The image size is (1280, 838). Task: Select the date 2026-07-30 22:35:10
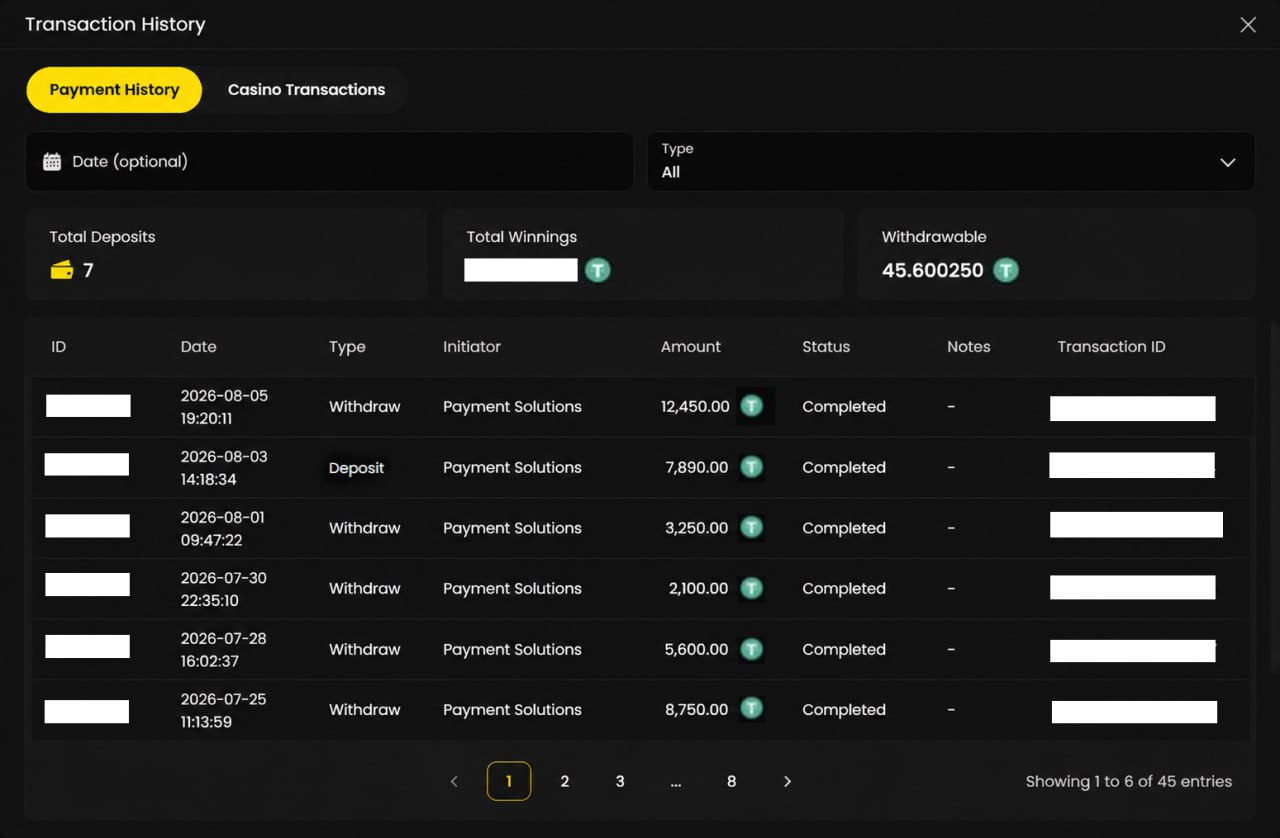pos(224,589)
